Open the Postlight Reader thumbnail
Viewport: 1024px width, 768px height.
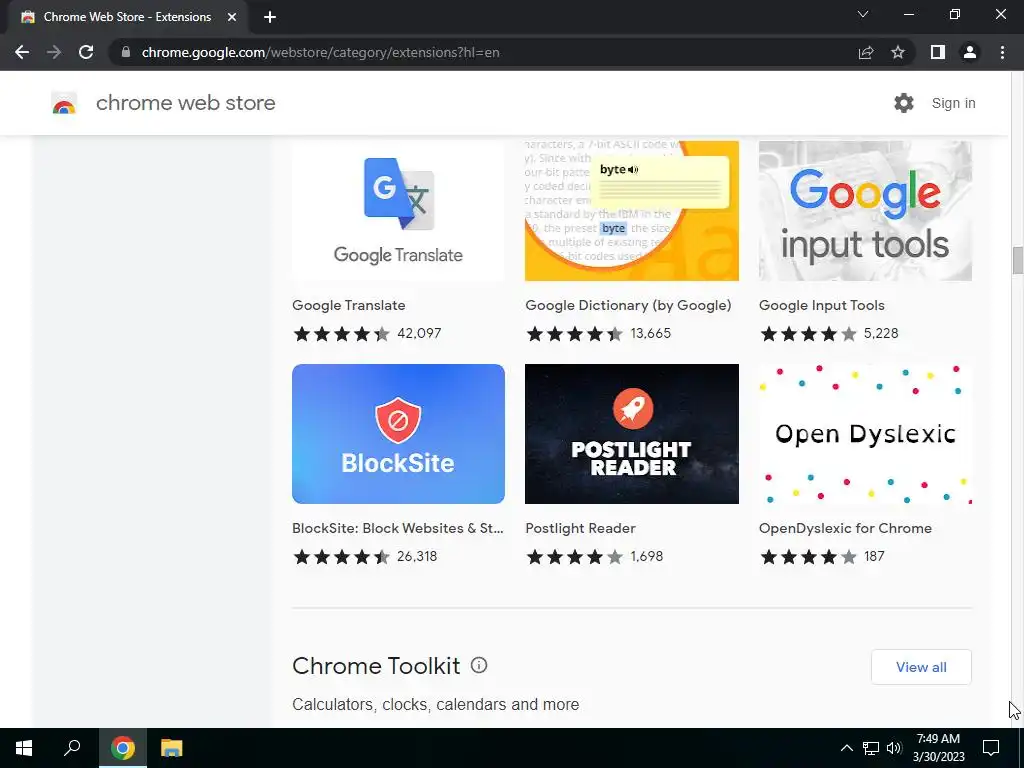click(x=632, y=434)
